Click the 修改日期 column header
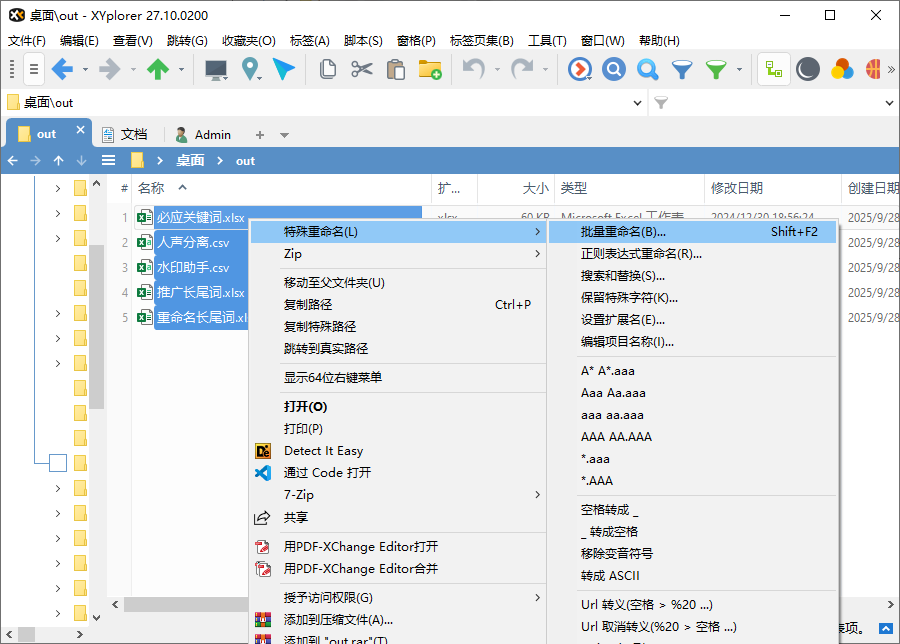The image size is (900, 644). pos(737,188)
